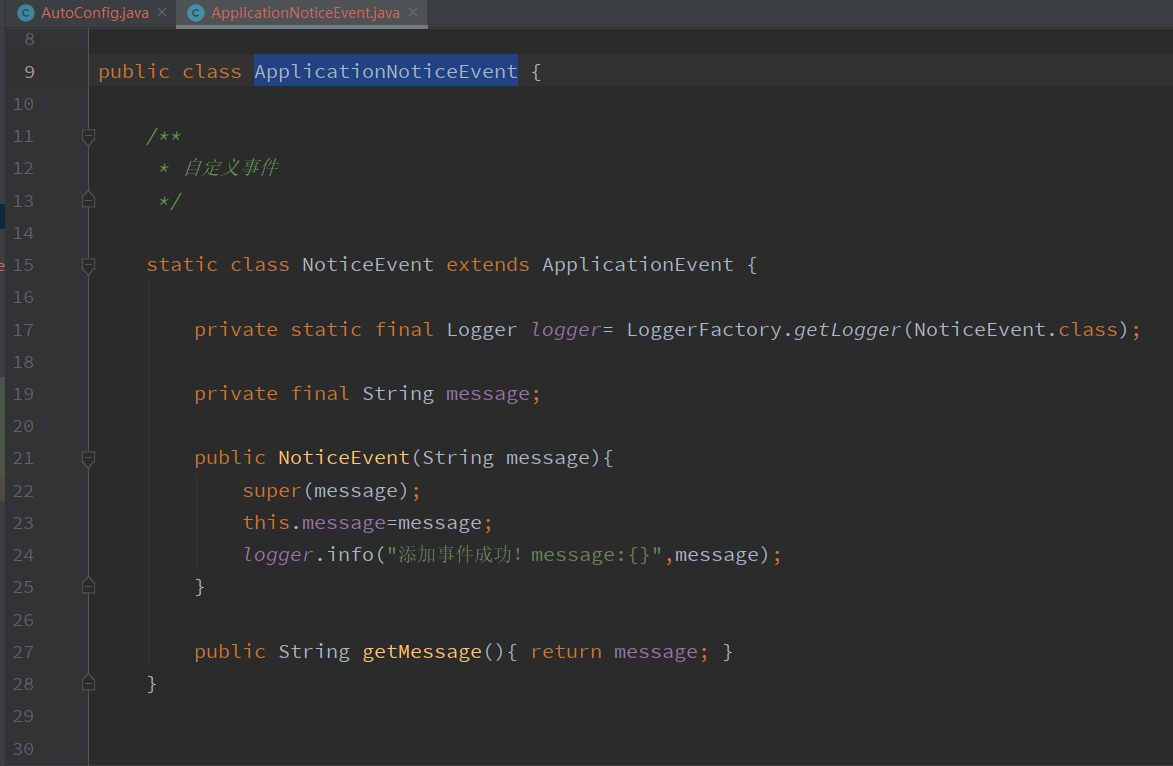Click the class icon on ApplicationNoticeEvent.java tab

click(x=196, y=13)
